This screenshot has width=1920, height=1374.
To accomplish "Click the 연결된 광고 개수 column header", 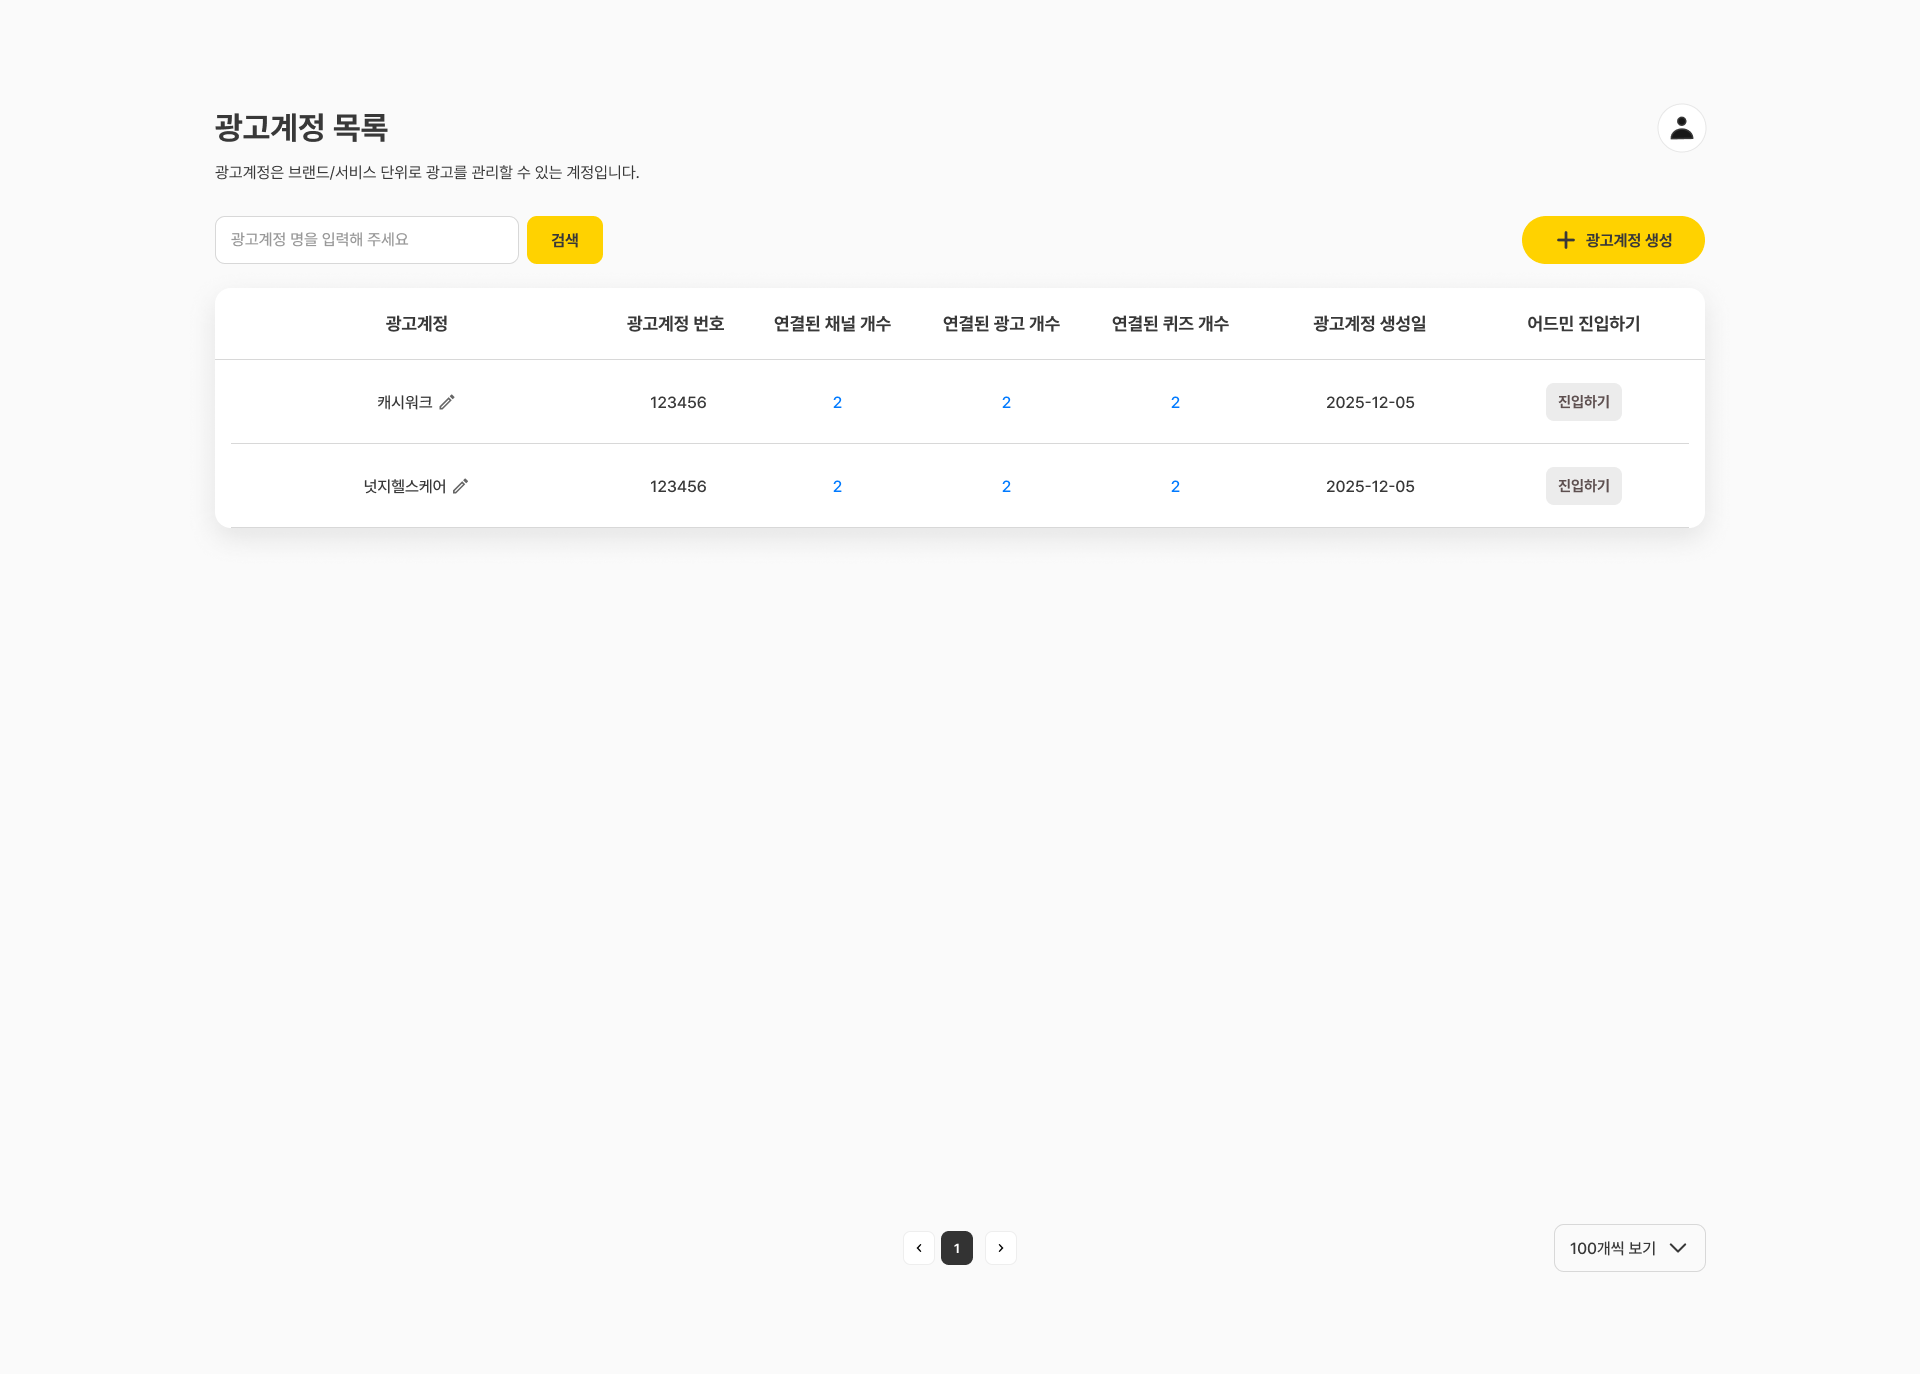I will (1001, 323).
